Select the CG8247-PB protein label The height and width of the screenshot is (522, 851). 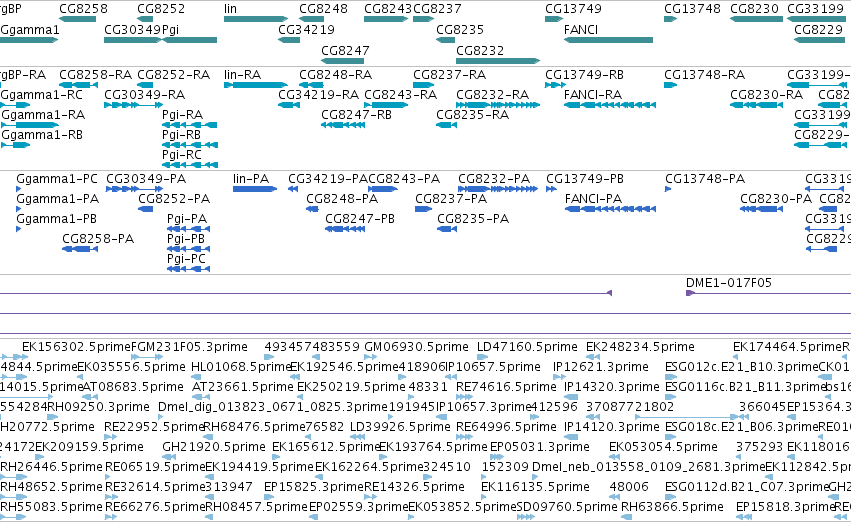(360, 219)
